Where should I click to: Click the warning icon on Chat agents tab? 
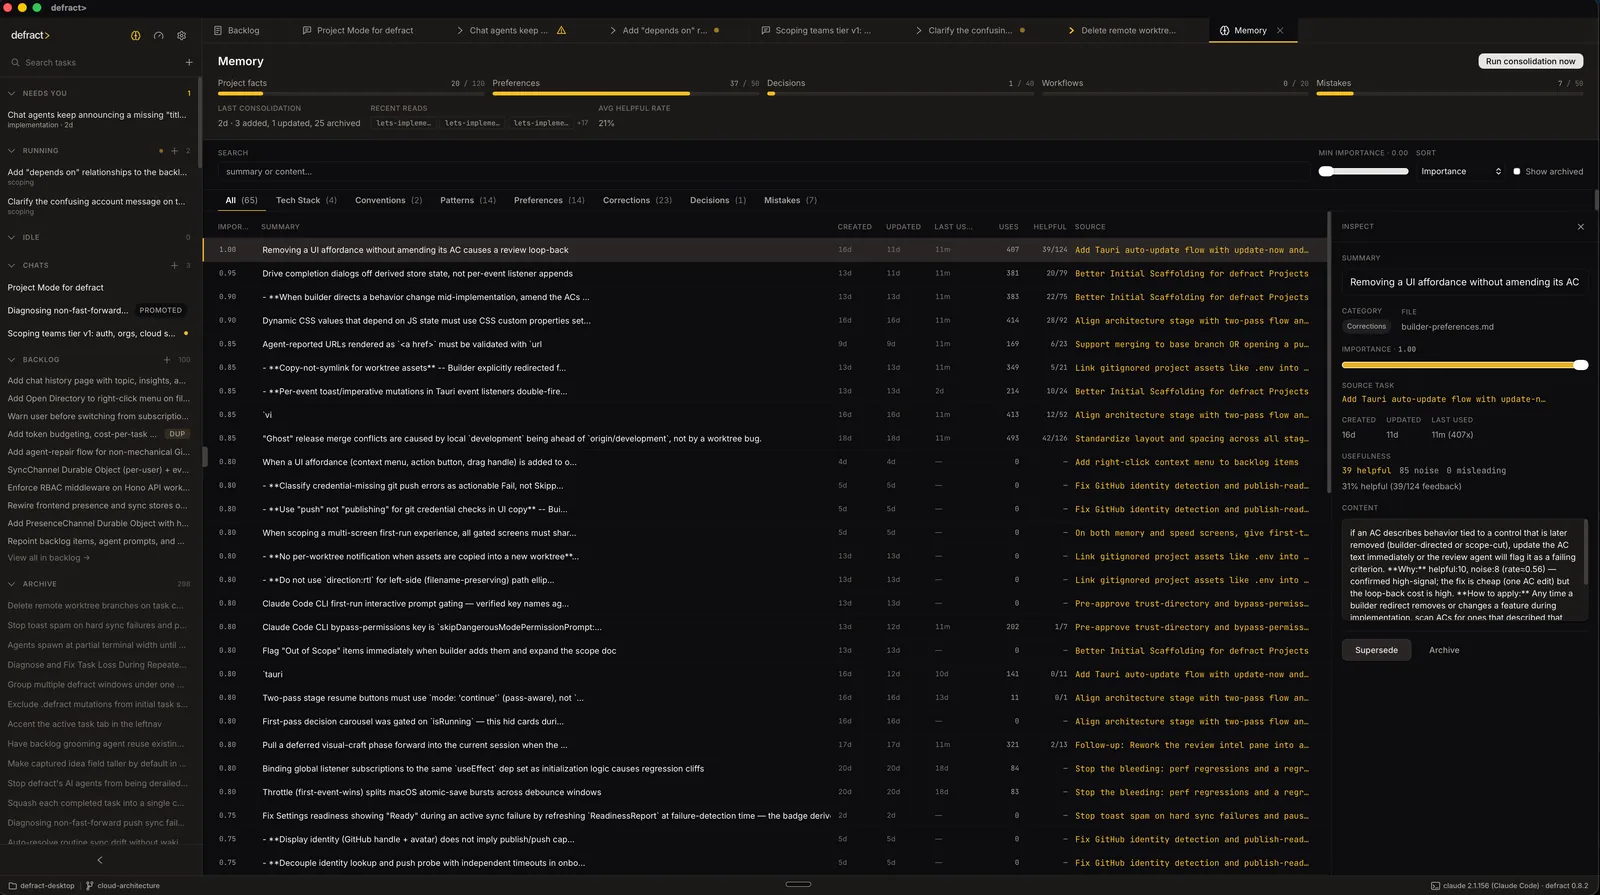561,30
